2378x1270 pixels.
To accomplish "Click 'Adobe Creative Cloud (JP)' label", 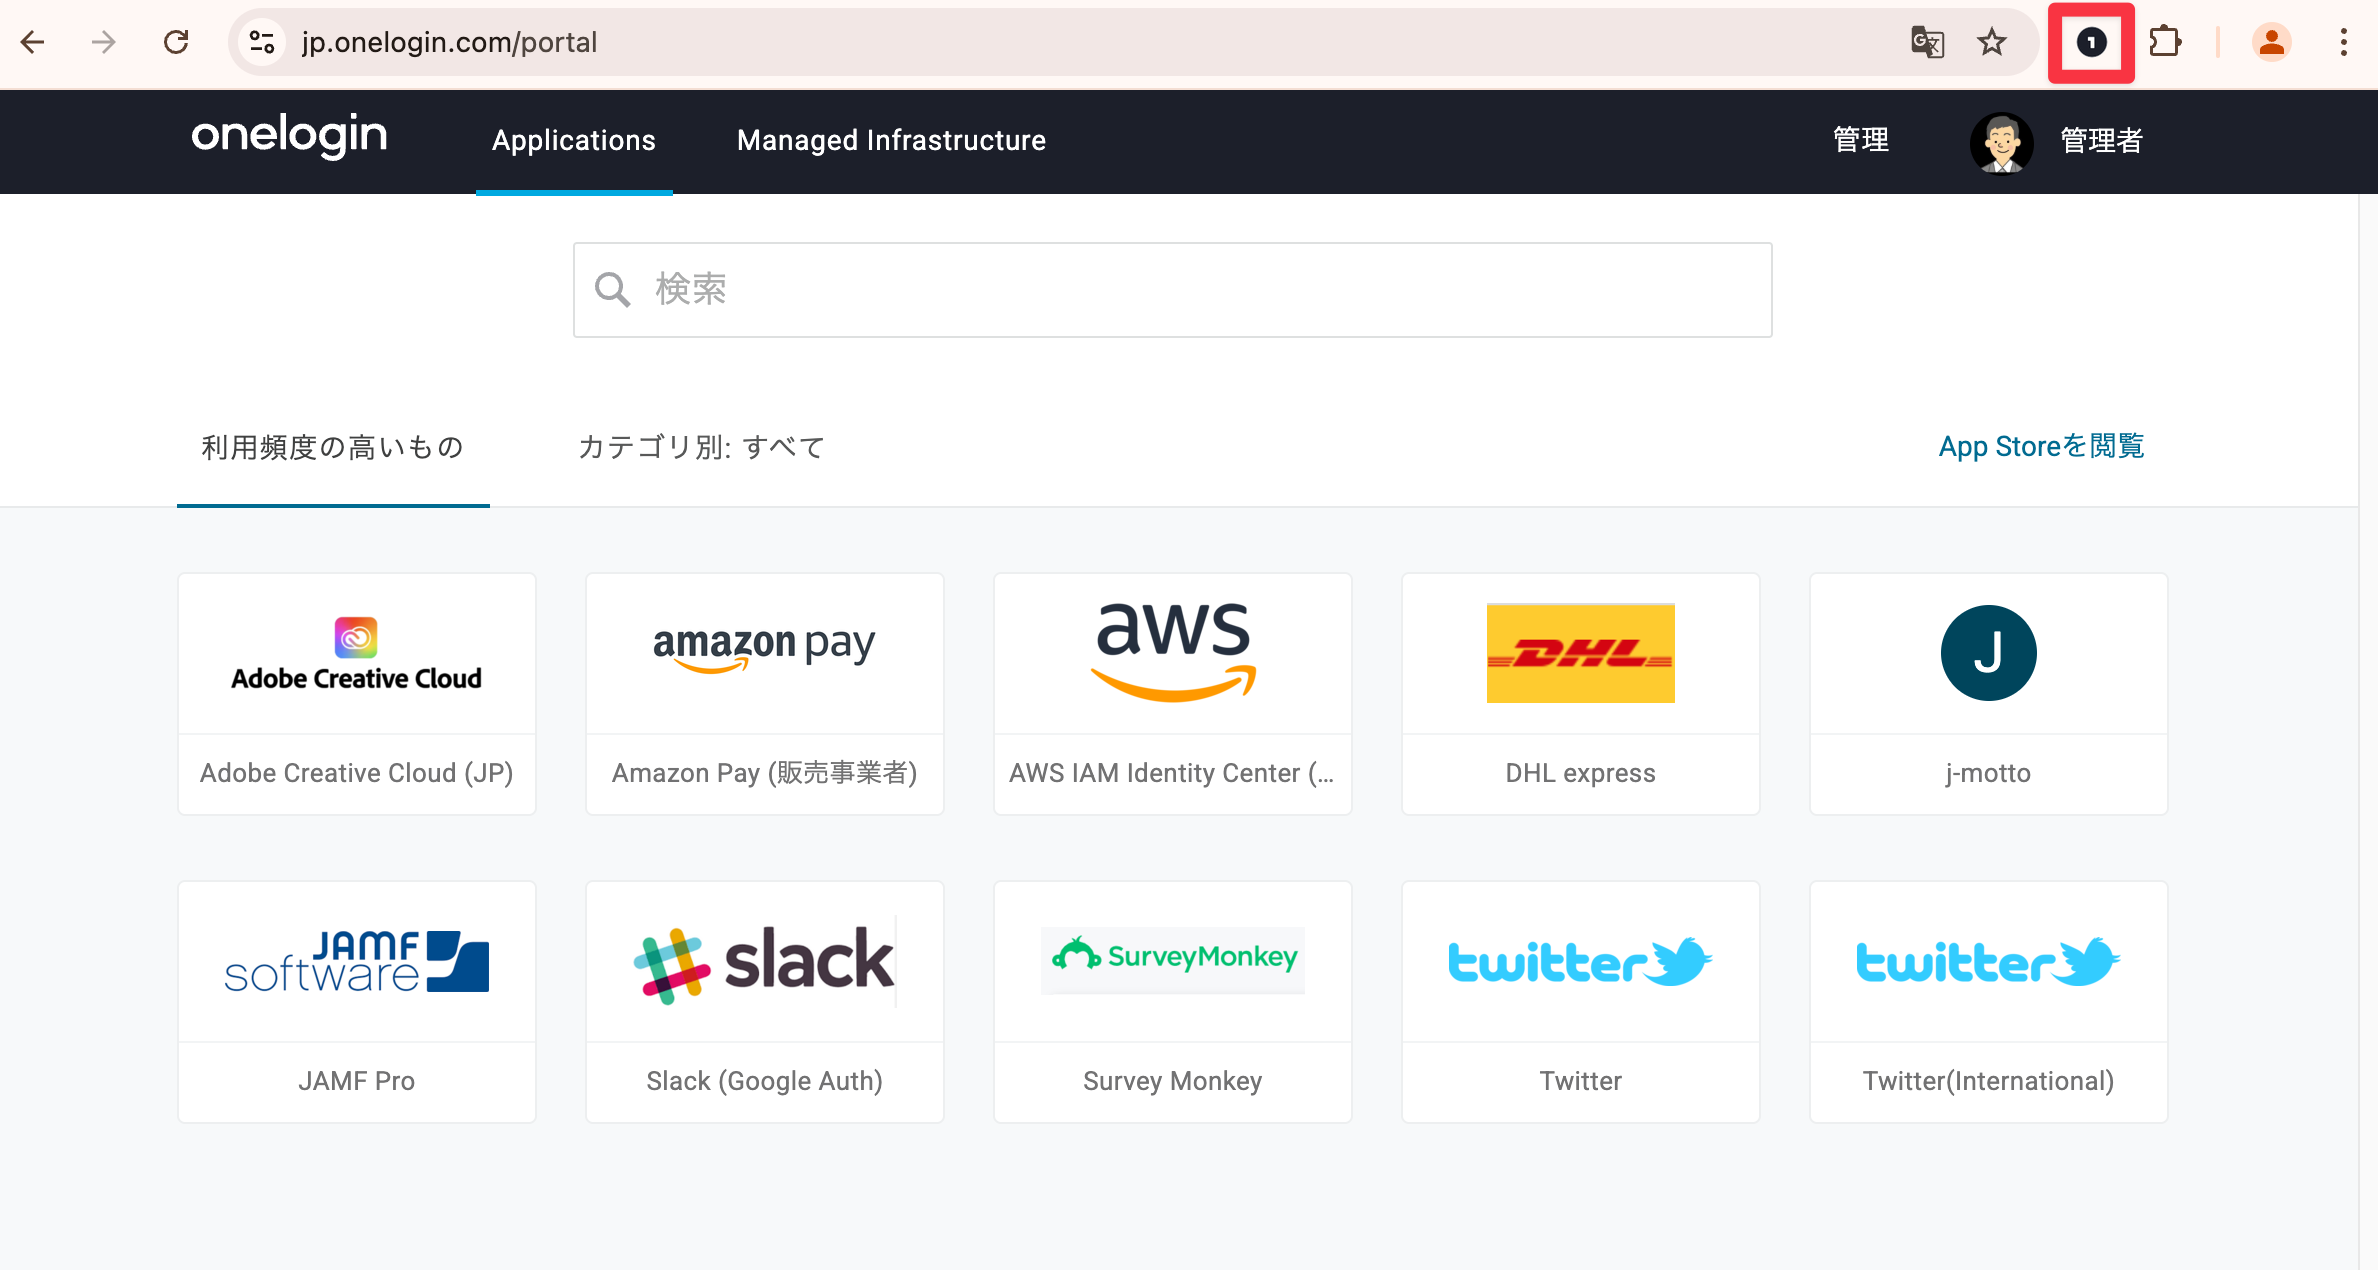I will pos(357,773).
